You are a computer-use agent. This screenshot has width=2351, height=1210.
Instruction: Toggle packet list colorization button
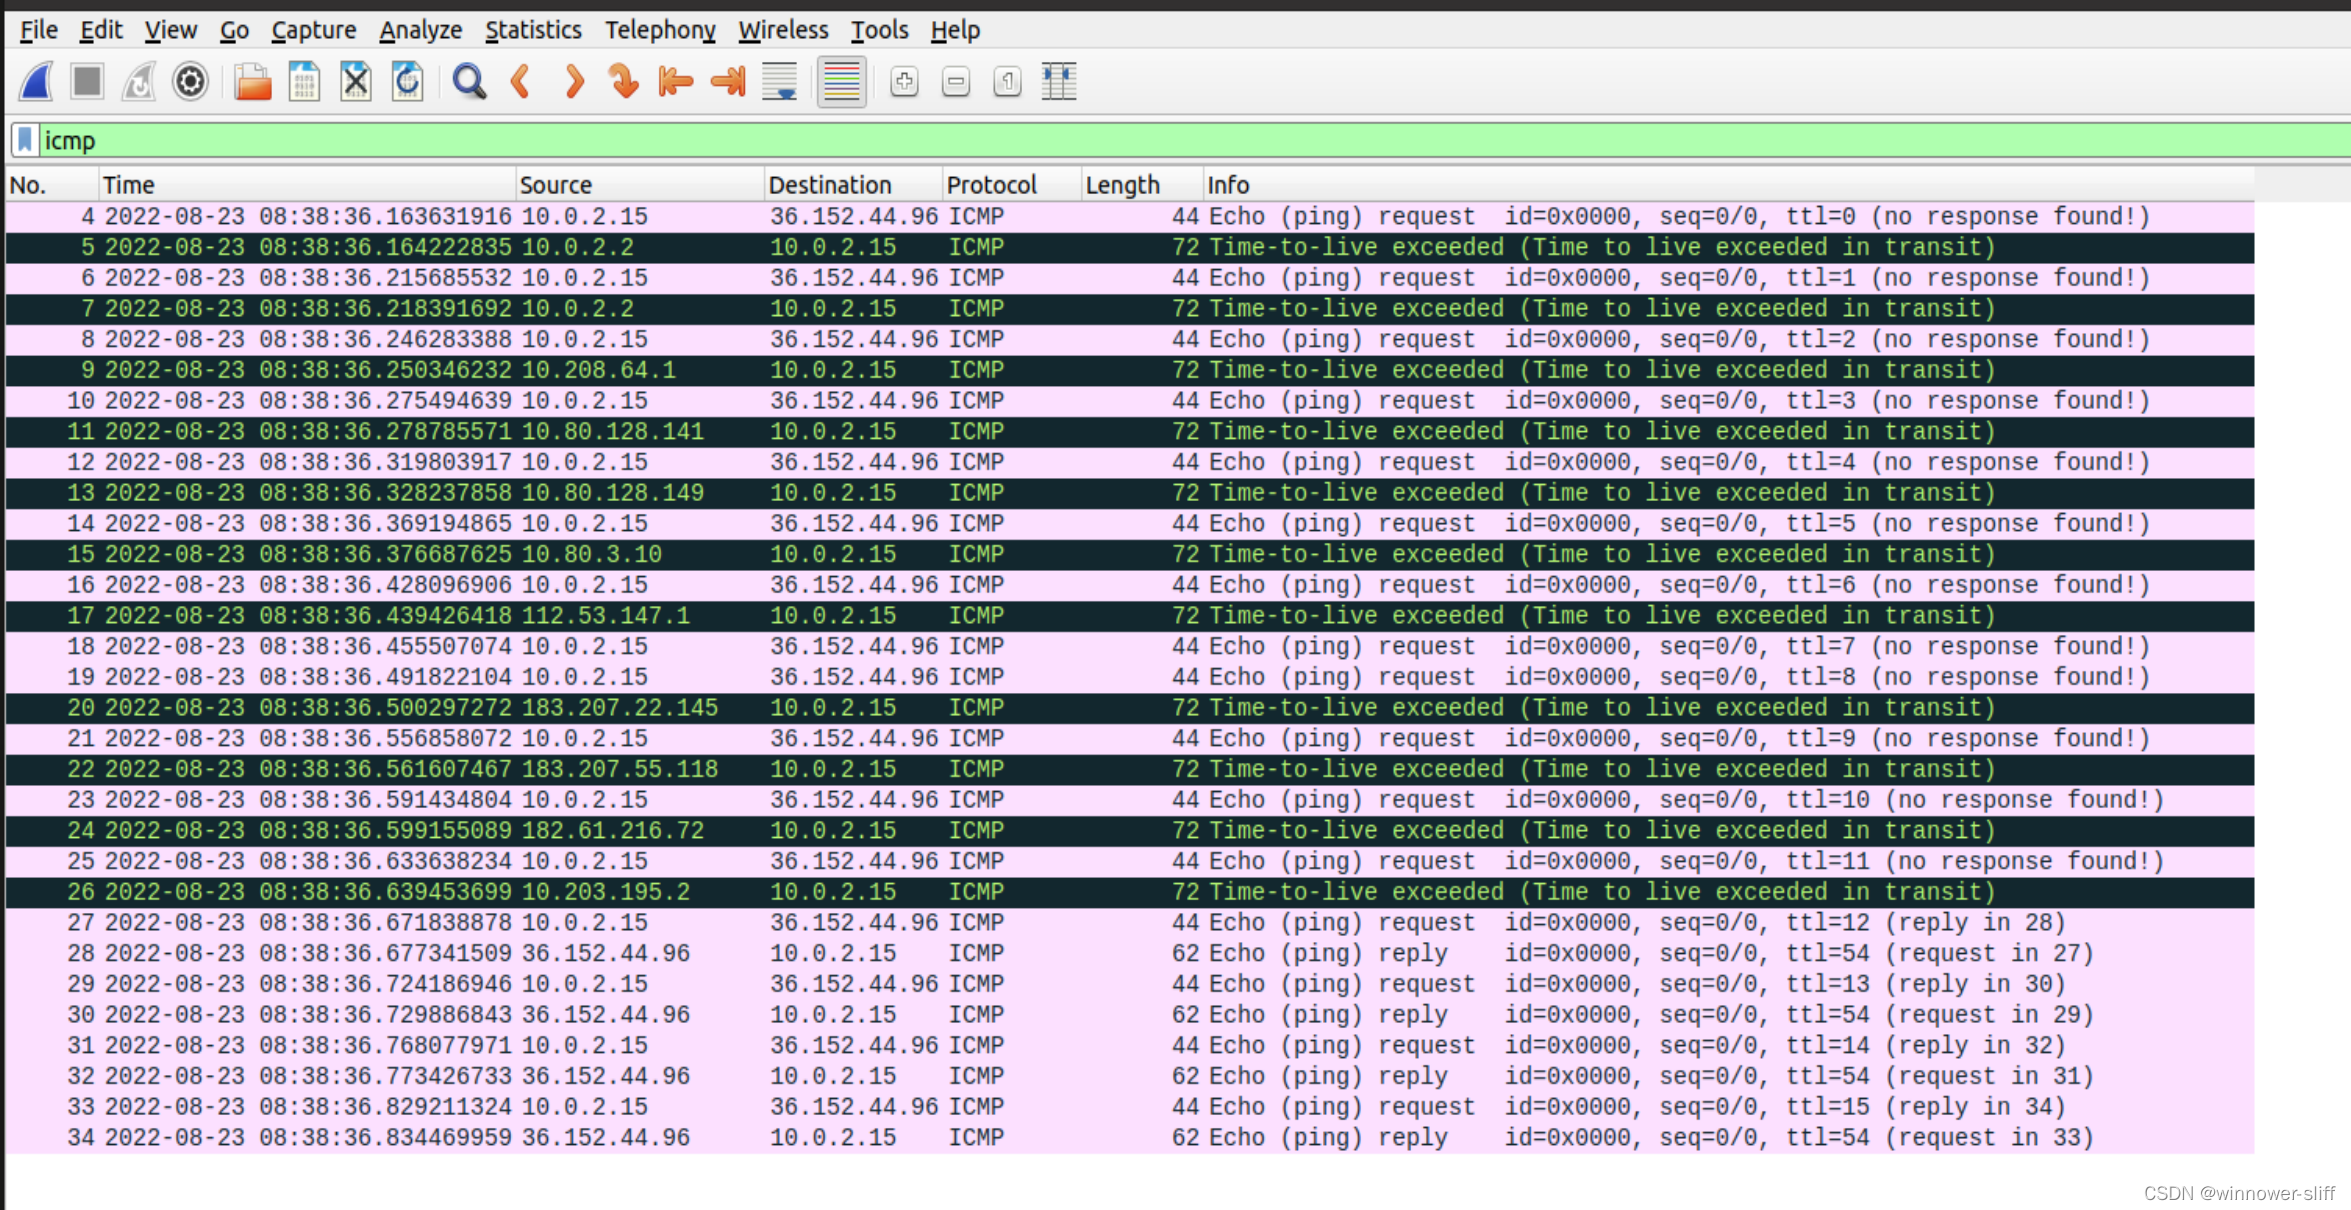841,82
